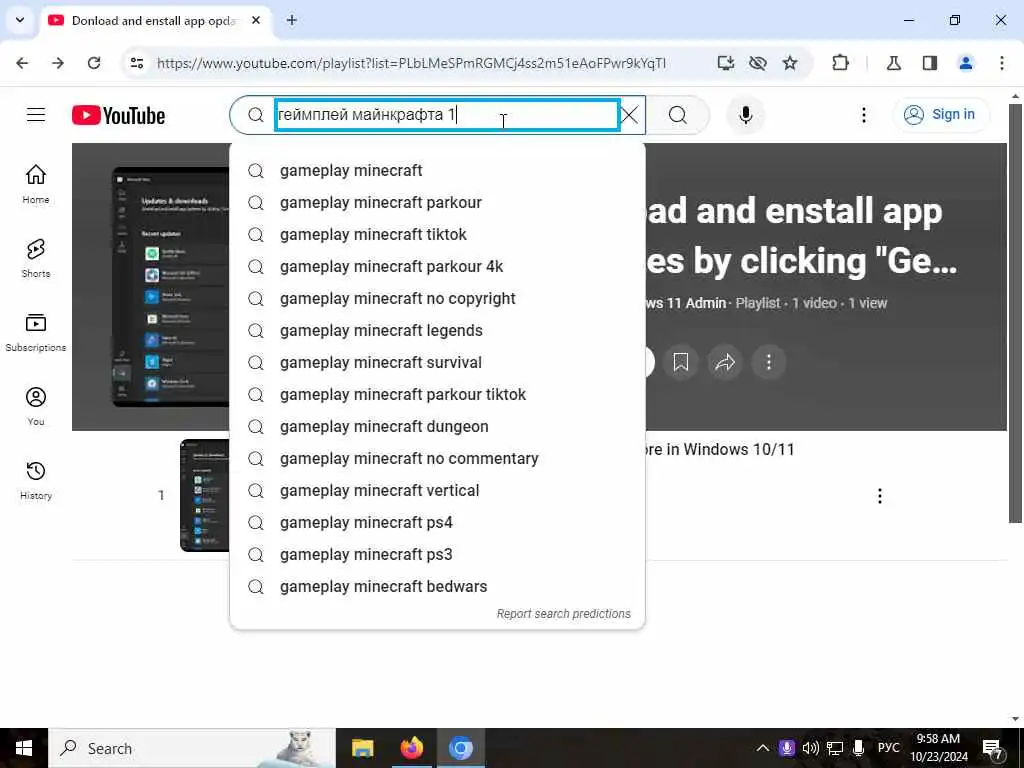Click 'Report search predictions' link
1024x768 pixels.
[x=564, y=614]
